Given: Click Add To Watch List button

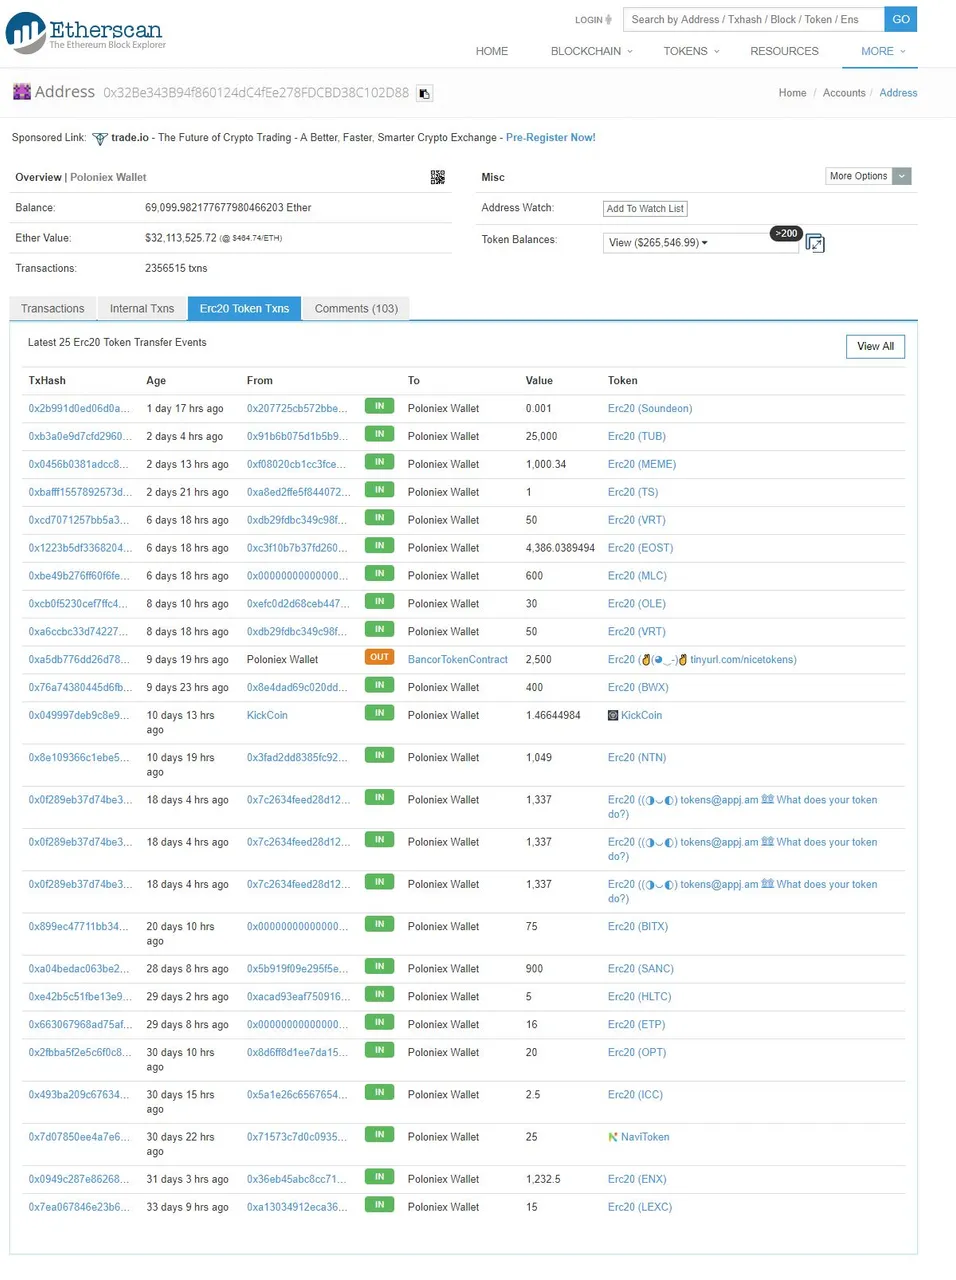Looking at the screenshot, I should pos(645,209).
